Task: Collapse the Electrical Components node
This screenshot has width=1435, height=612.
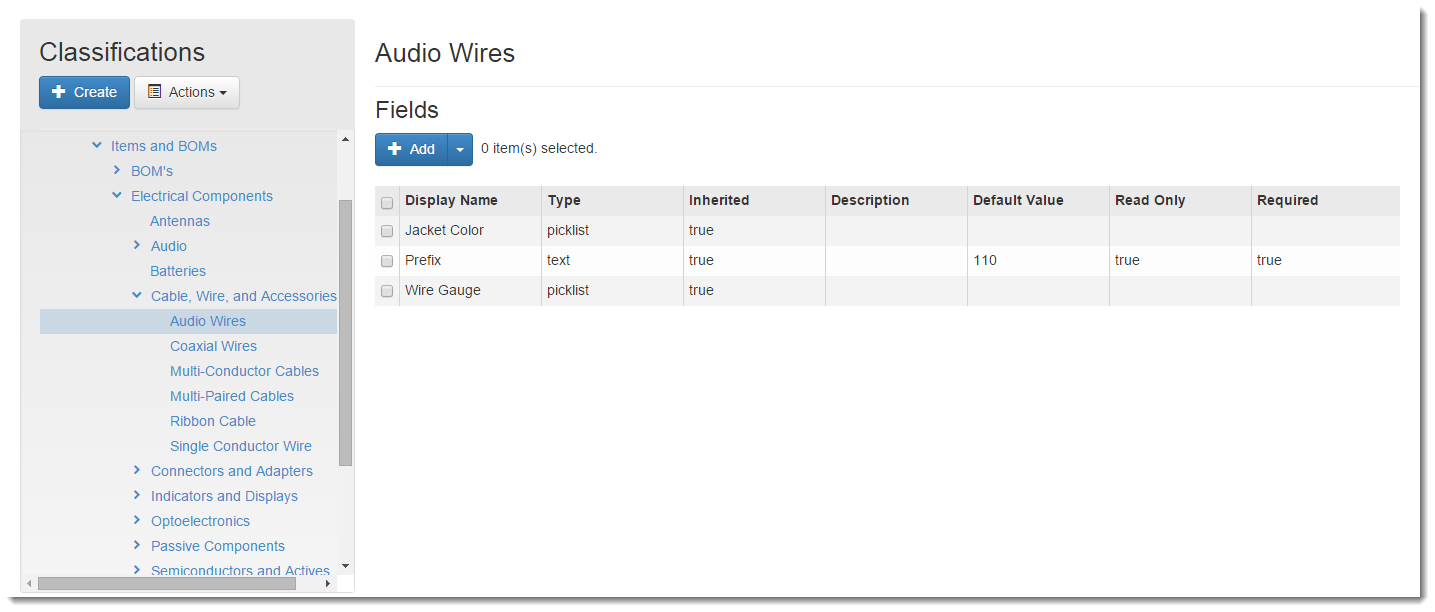Action: click(117, 195)
